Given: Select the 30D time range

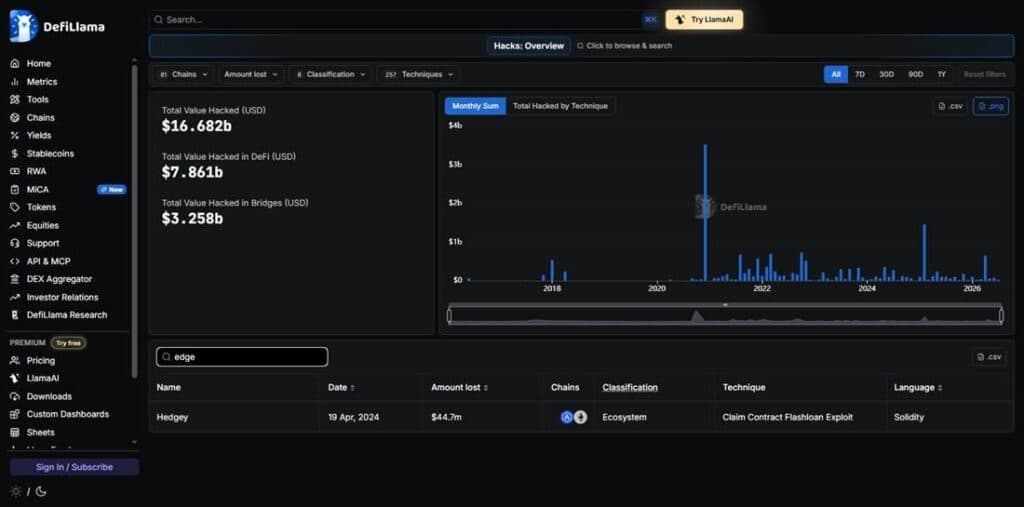Looking at the screenshot, I should (886, 74).
